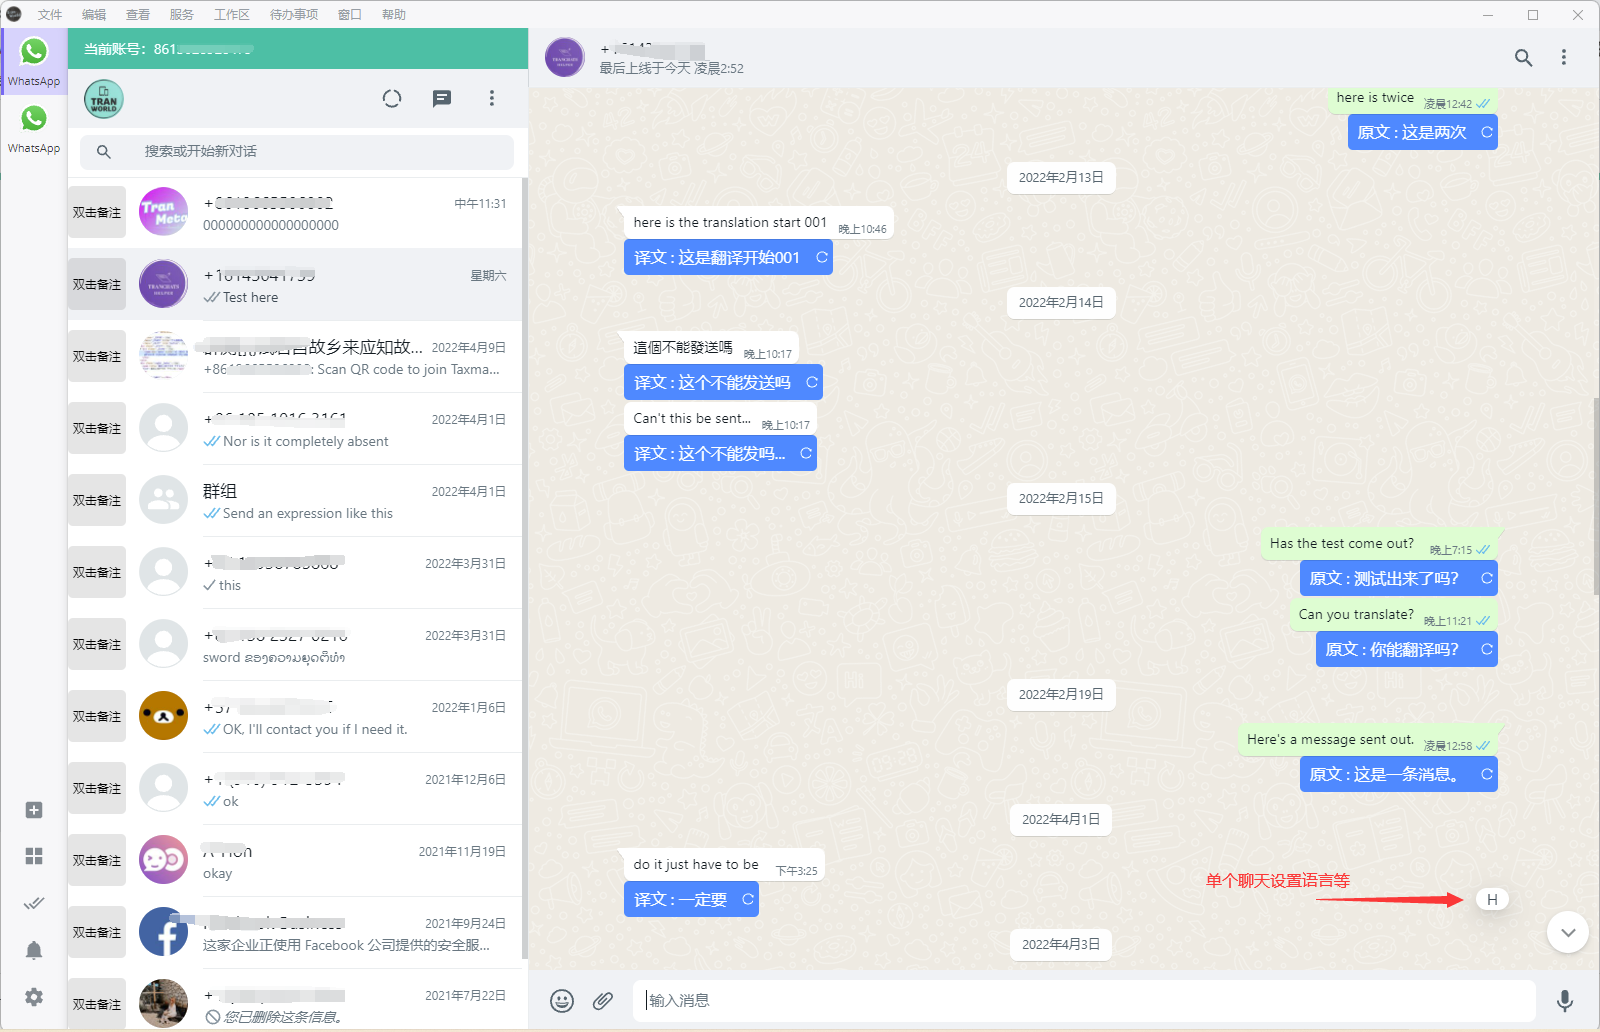The image size is (1600, 1032).
Task: Open in-chat search with the magnifier icon
Action: (x=1523, y=57)
